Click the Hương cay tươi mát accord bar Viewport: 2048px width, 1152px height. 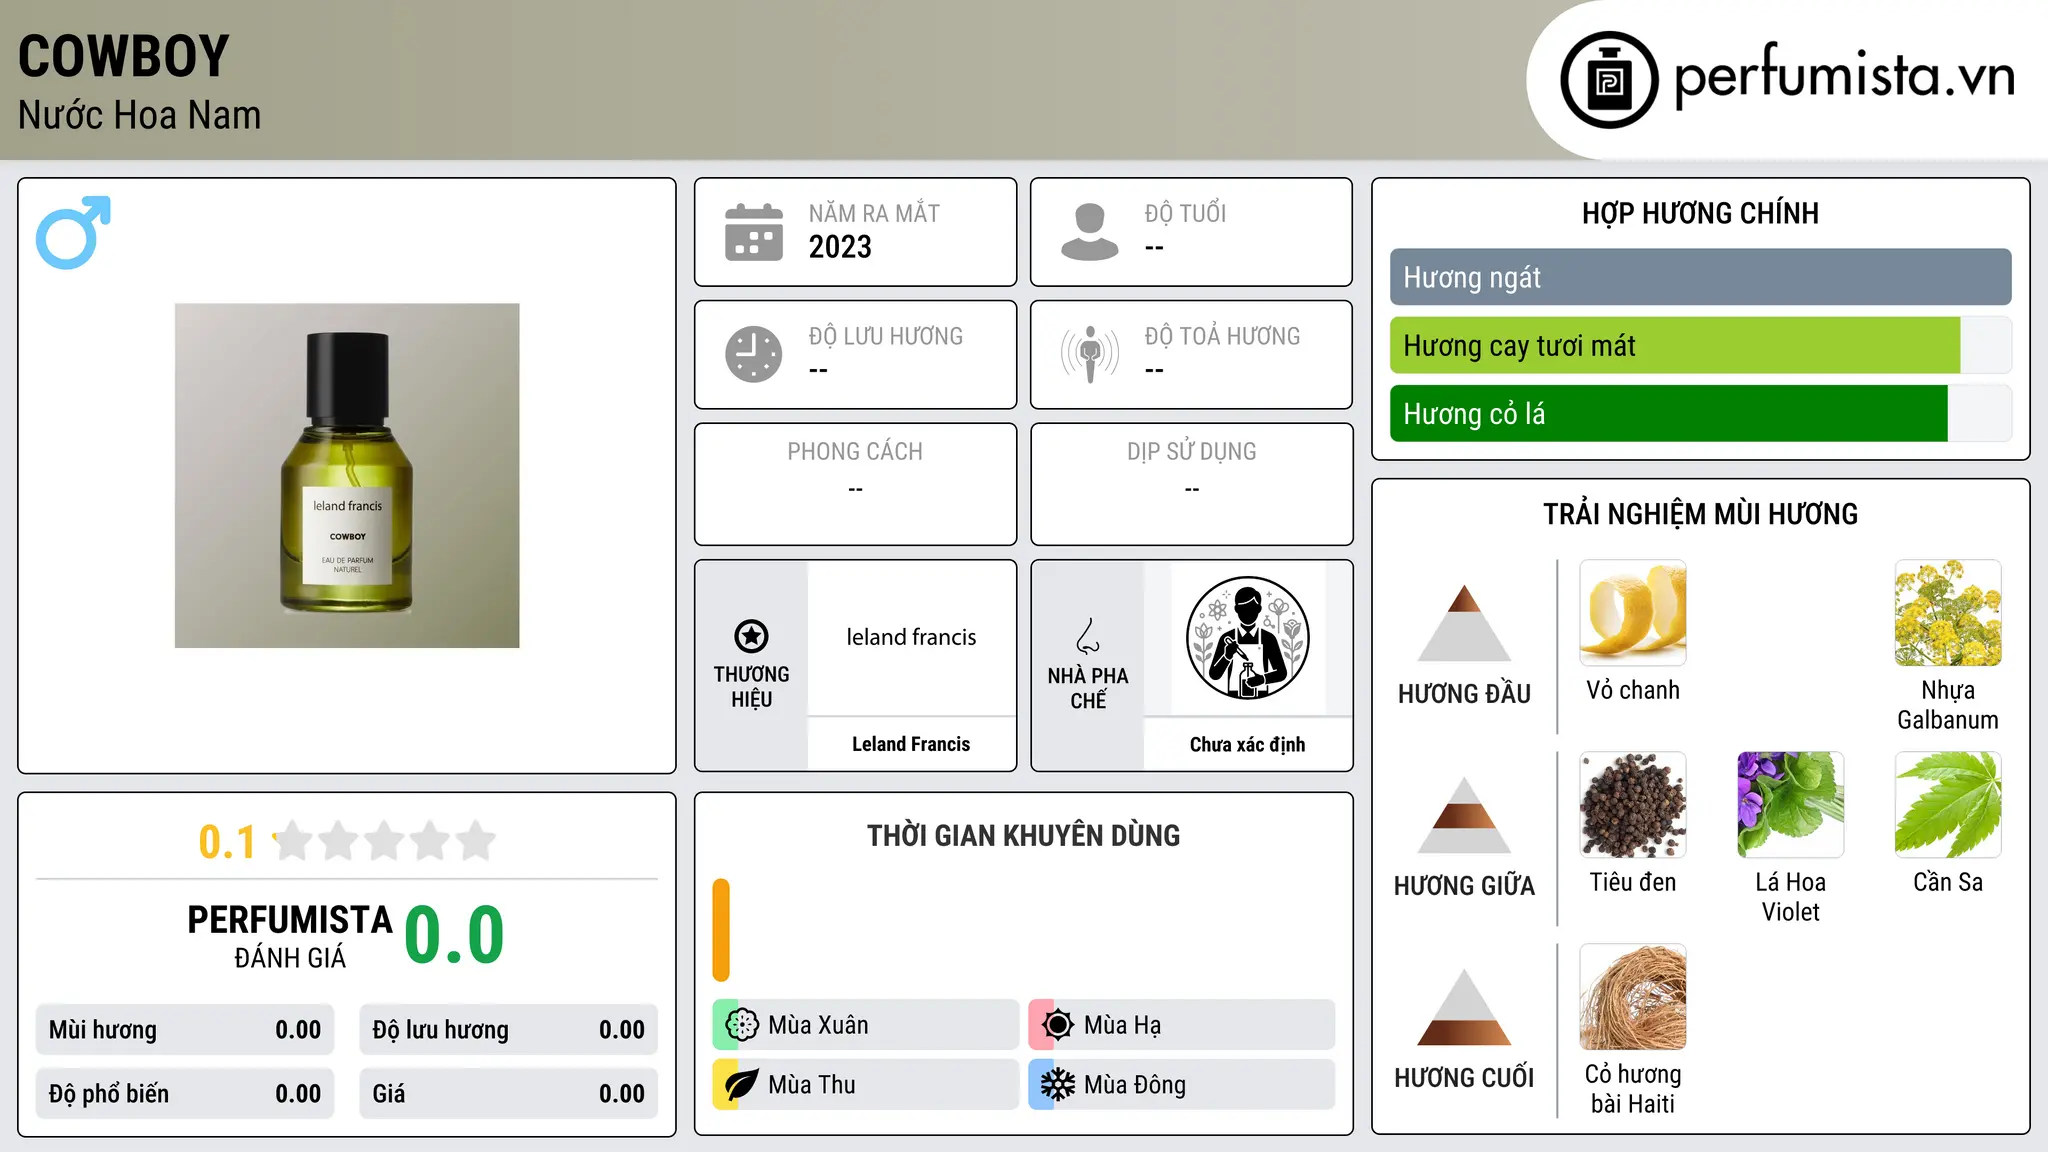coord(1700,346)
